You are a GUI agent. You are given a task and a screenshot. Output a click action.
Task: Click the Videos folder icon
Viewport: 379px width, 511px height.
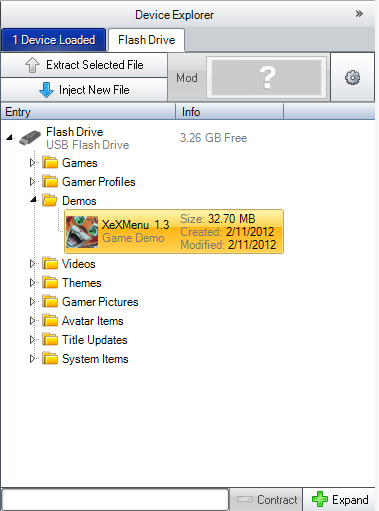click(50, 263)
